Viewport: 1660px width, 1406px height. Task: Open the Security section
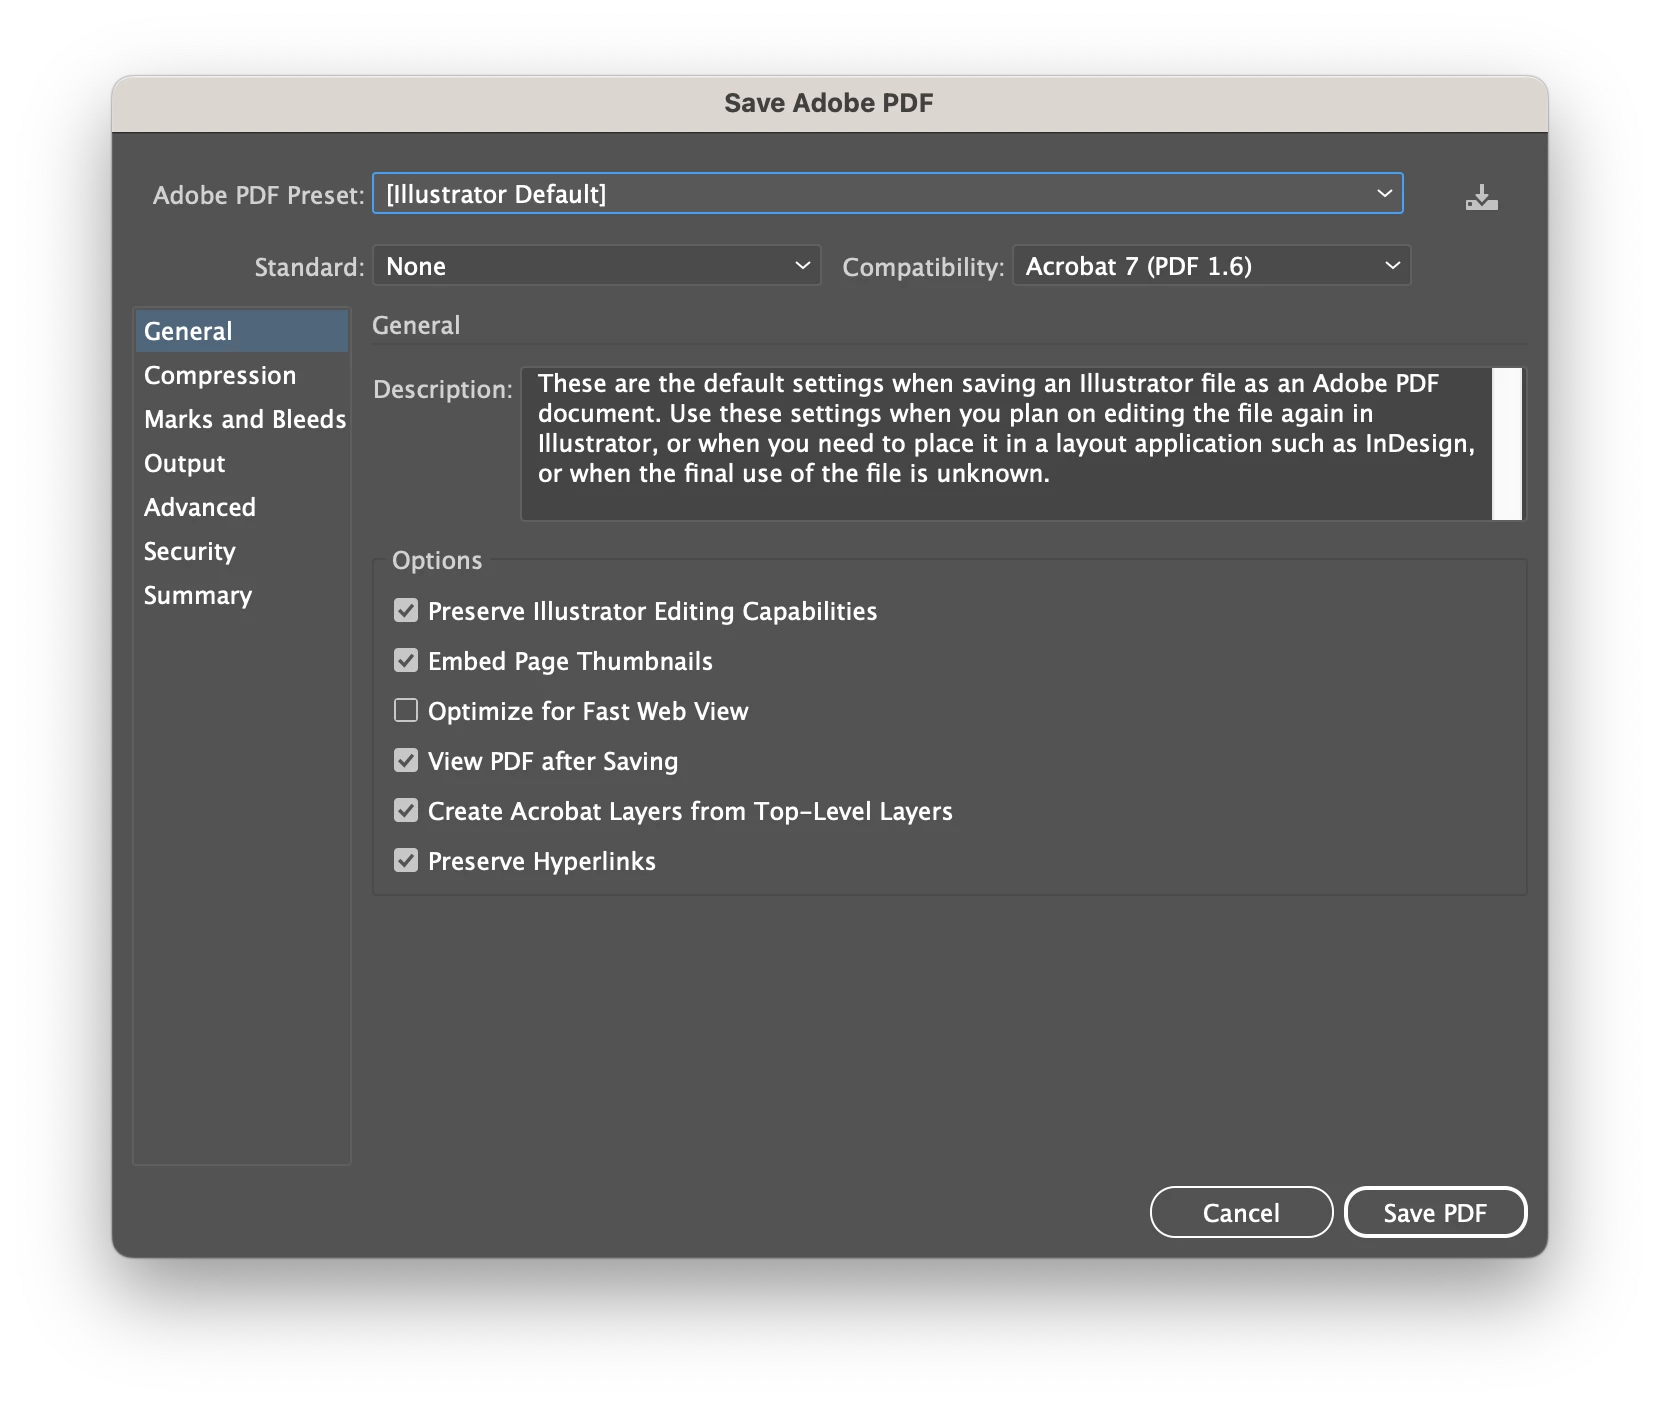(x=242, y=551)
